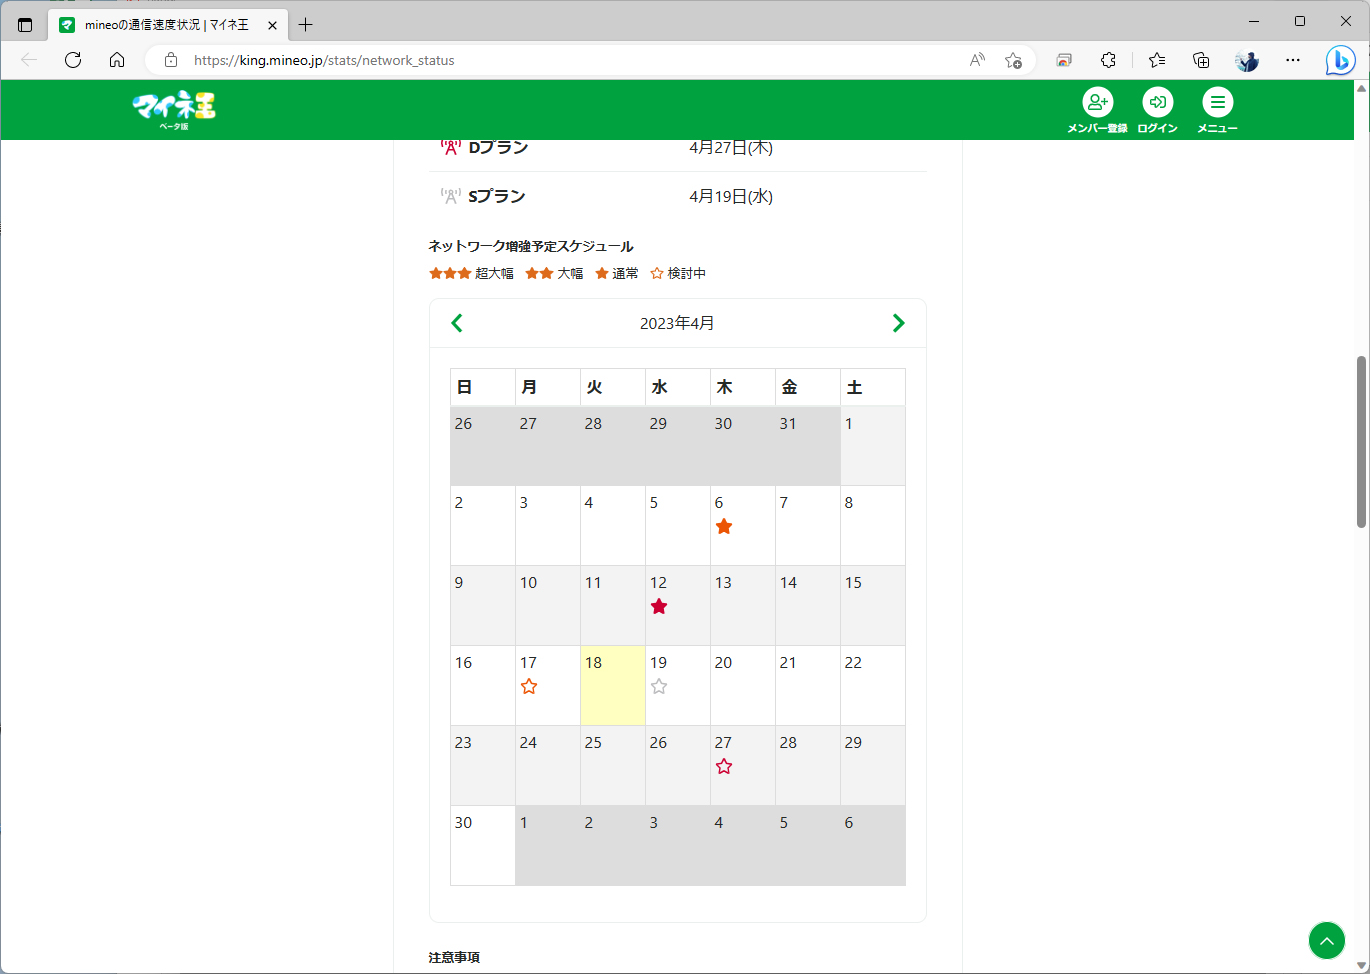Open browser profile avatar
This screenshot has width=1370, height=974.
coord(1247,60)
